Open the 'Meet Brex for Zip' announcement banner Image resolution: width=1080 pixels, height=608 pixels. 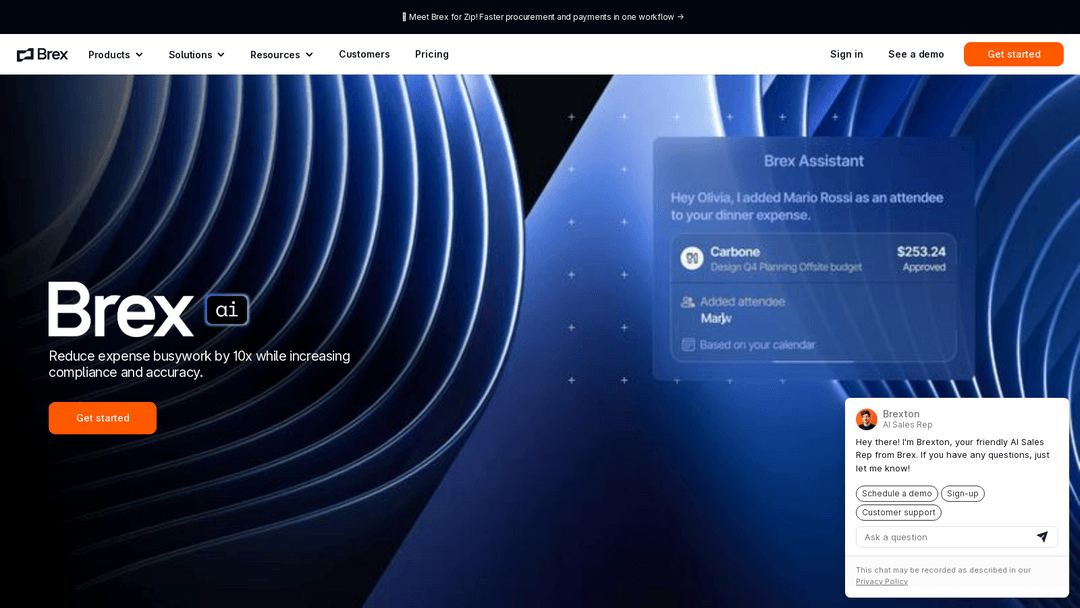click(x=543, y=17)
